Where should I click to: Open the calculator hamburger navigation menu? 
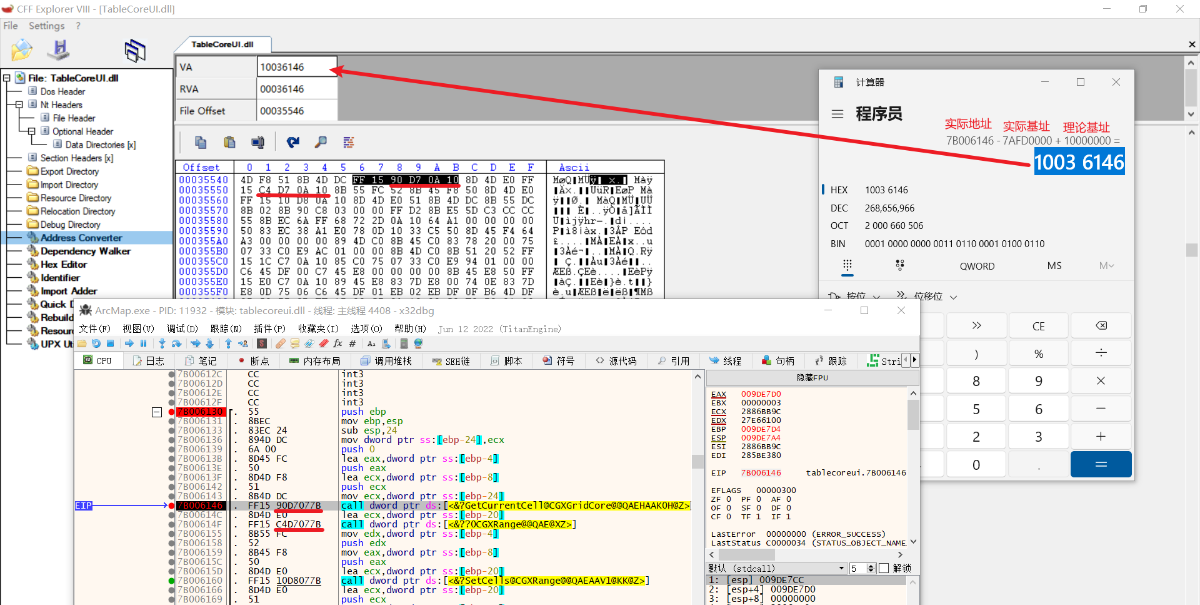pyautogui.click(x=838, y=114)
